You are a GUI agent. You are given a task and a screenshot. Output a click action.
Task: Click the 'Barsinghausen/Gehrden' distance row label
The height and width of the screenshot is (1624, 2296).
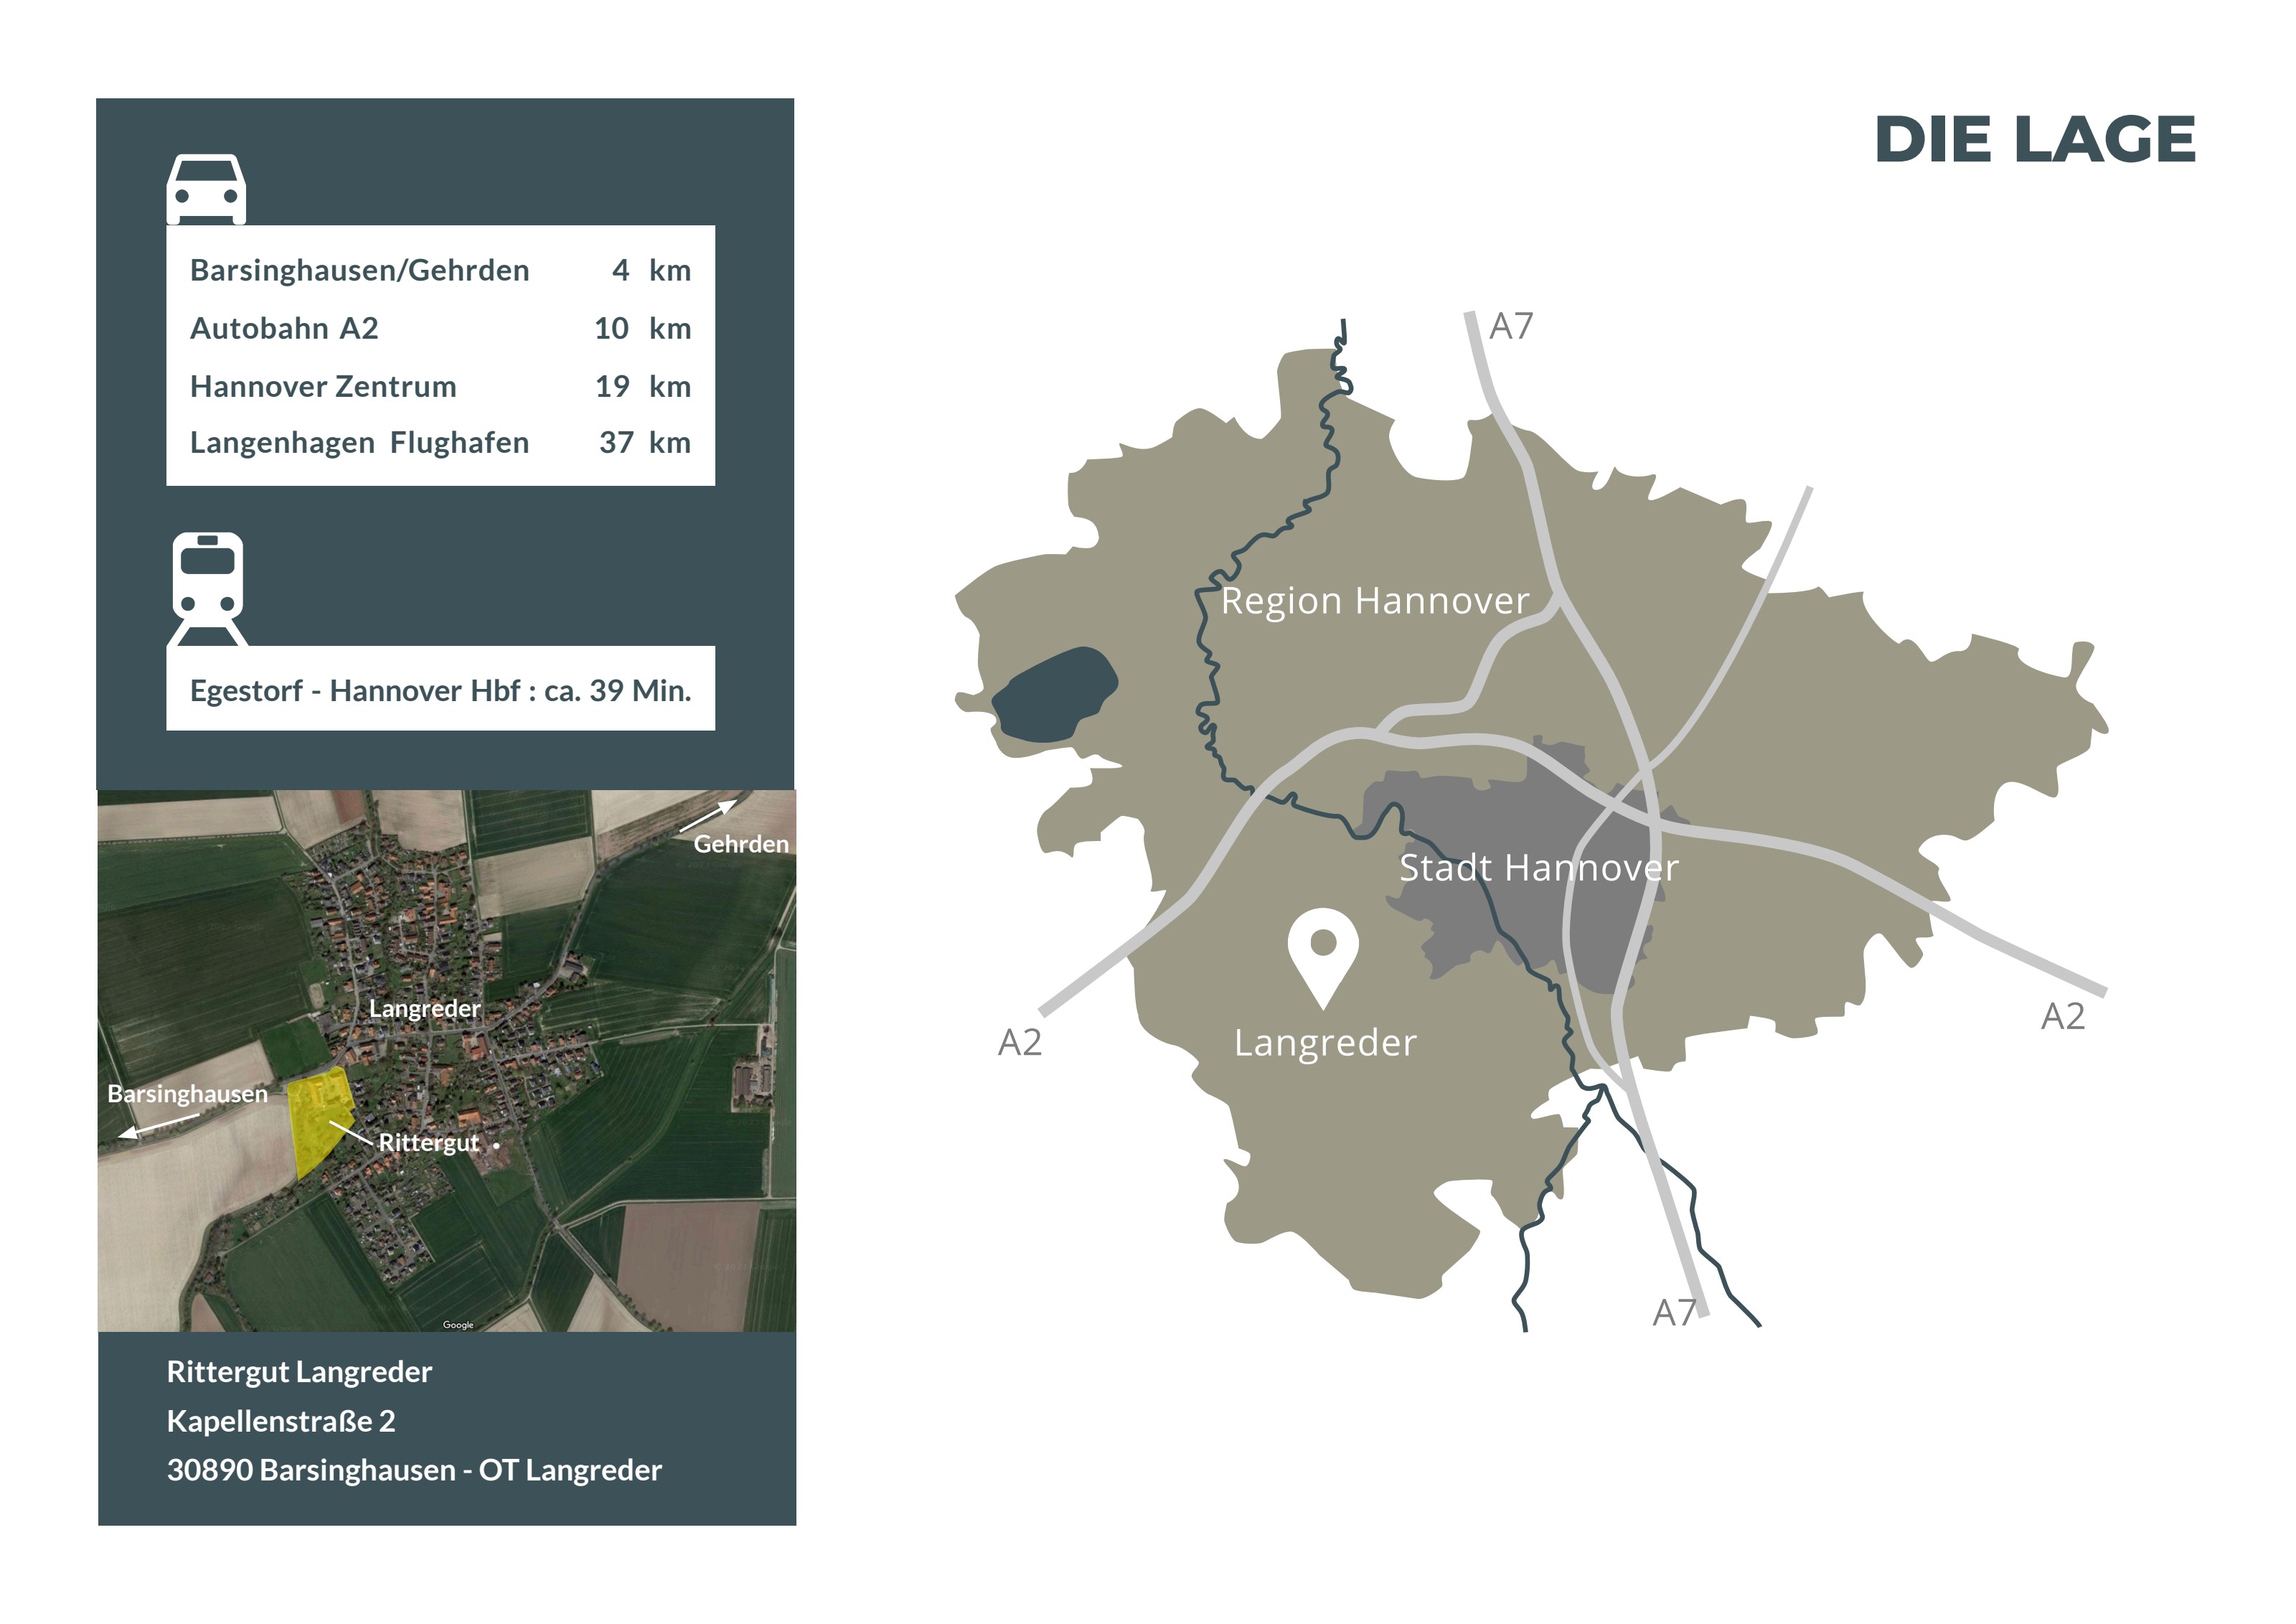pyautogui.click(x=360, y=270)
